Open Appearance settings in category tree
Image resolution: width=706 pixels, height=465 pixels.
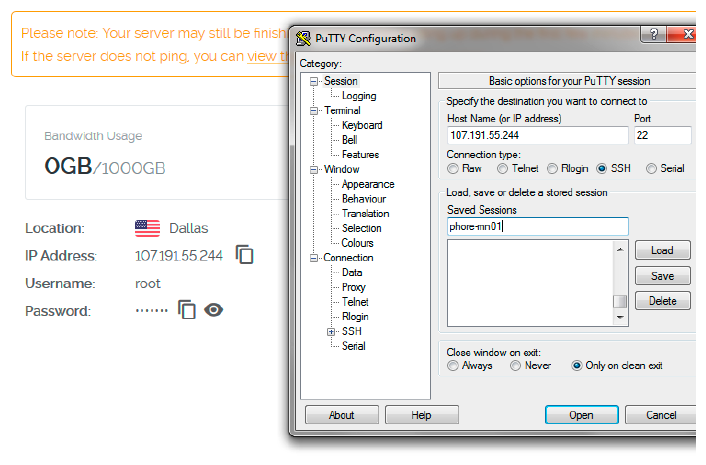pyautogui.click(x=368, y=184)
